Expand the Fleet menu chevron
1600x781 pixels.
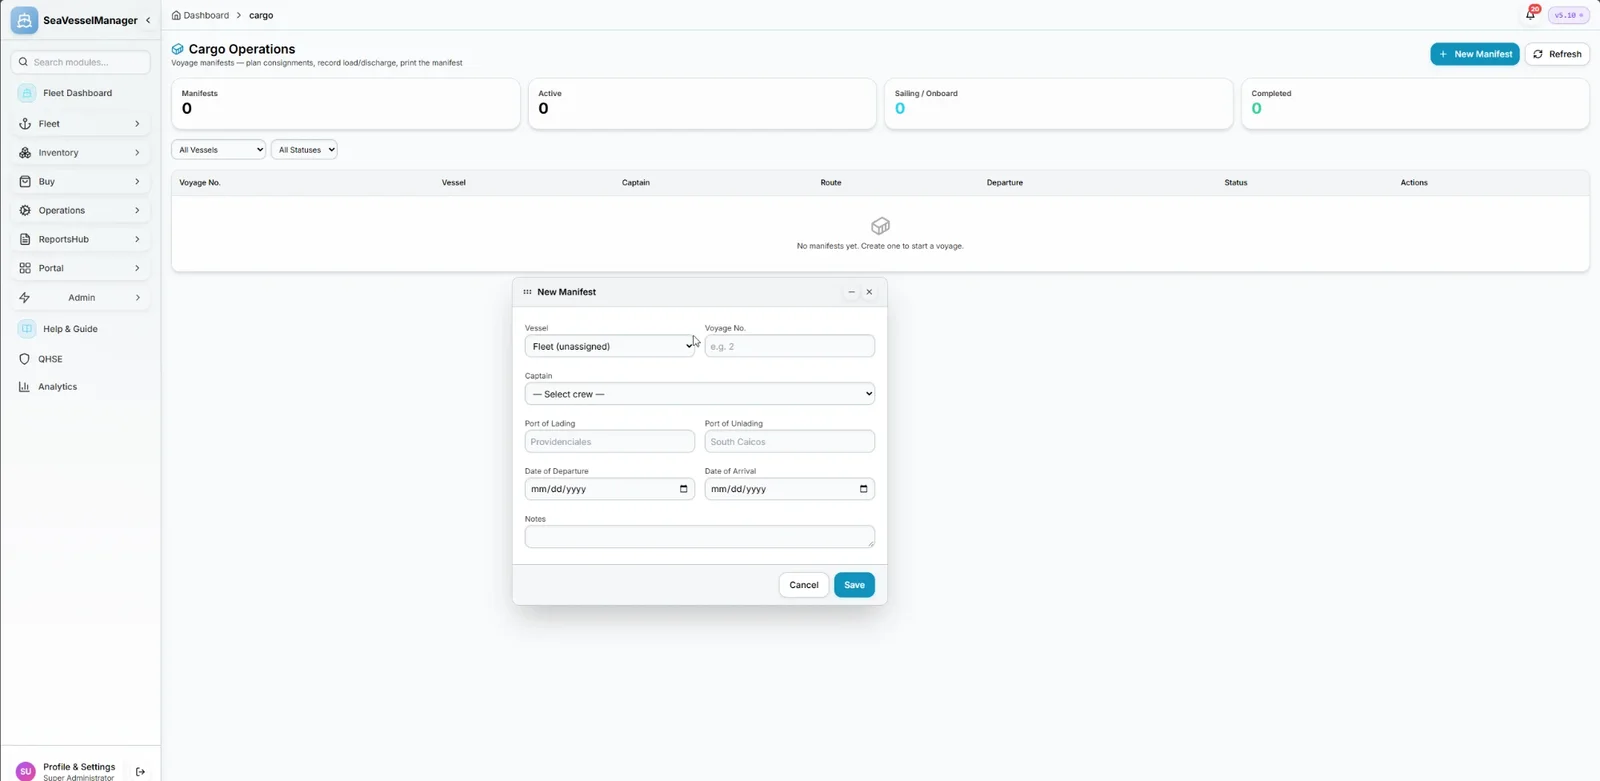[137, 124]
